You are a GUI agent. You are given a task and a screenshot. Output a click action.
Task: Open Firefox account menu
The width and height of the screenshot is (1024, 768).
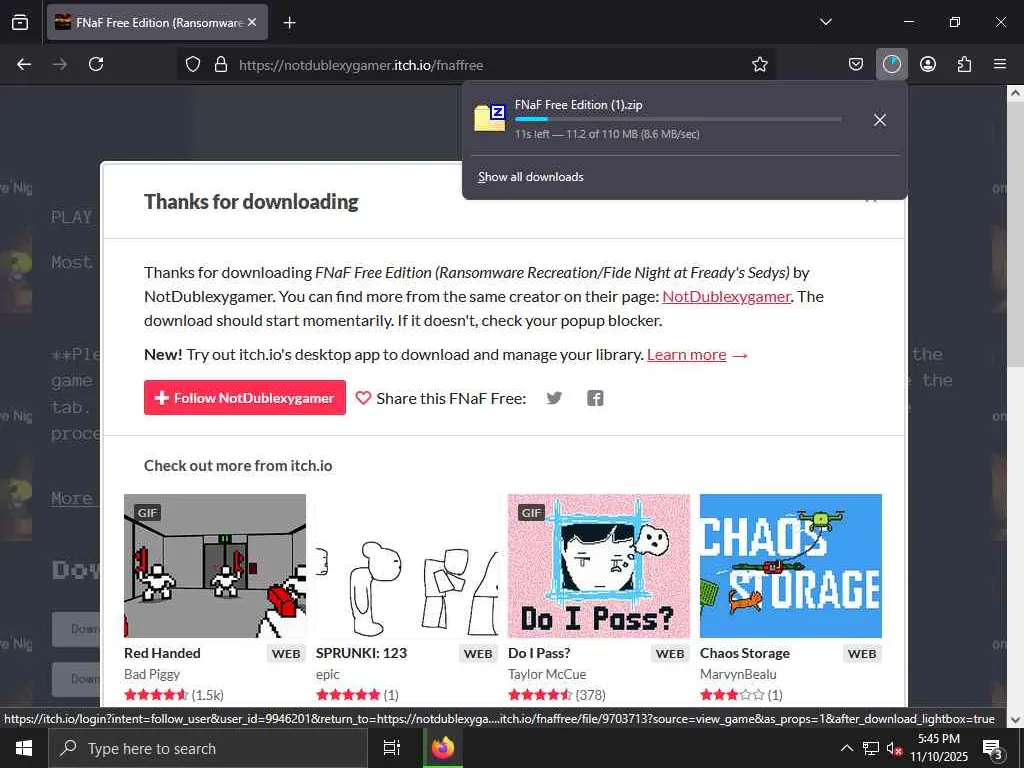coord(928,64)
